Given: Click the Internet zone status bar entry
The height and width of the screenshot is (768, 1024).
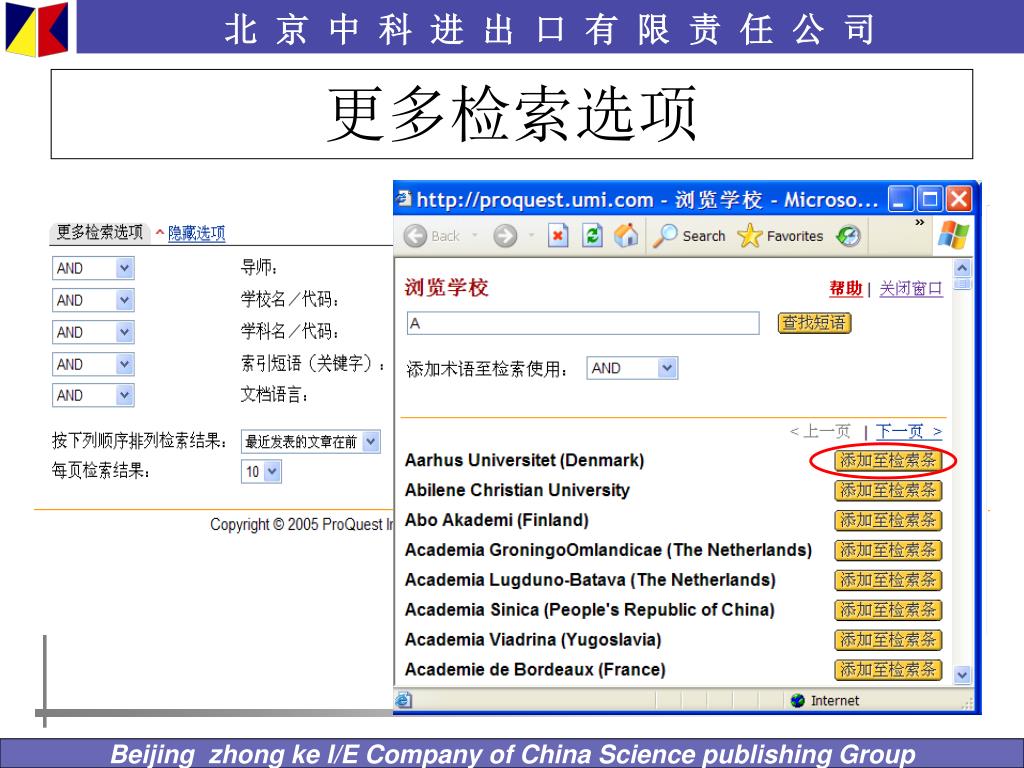Looking at the screenshot, I should (825, 701).
